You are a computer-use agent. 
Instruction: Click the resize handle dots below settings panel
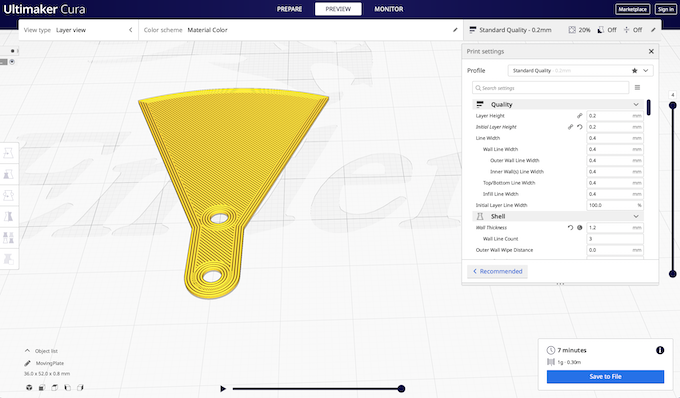(560, 284)
